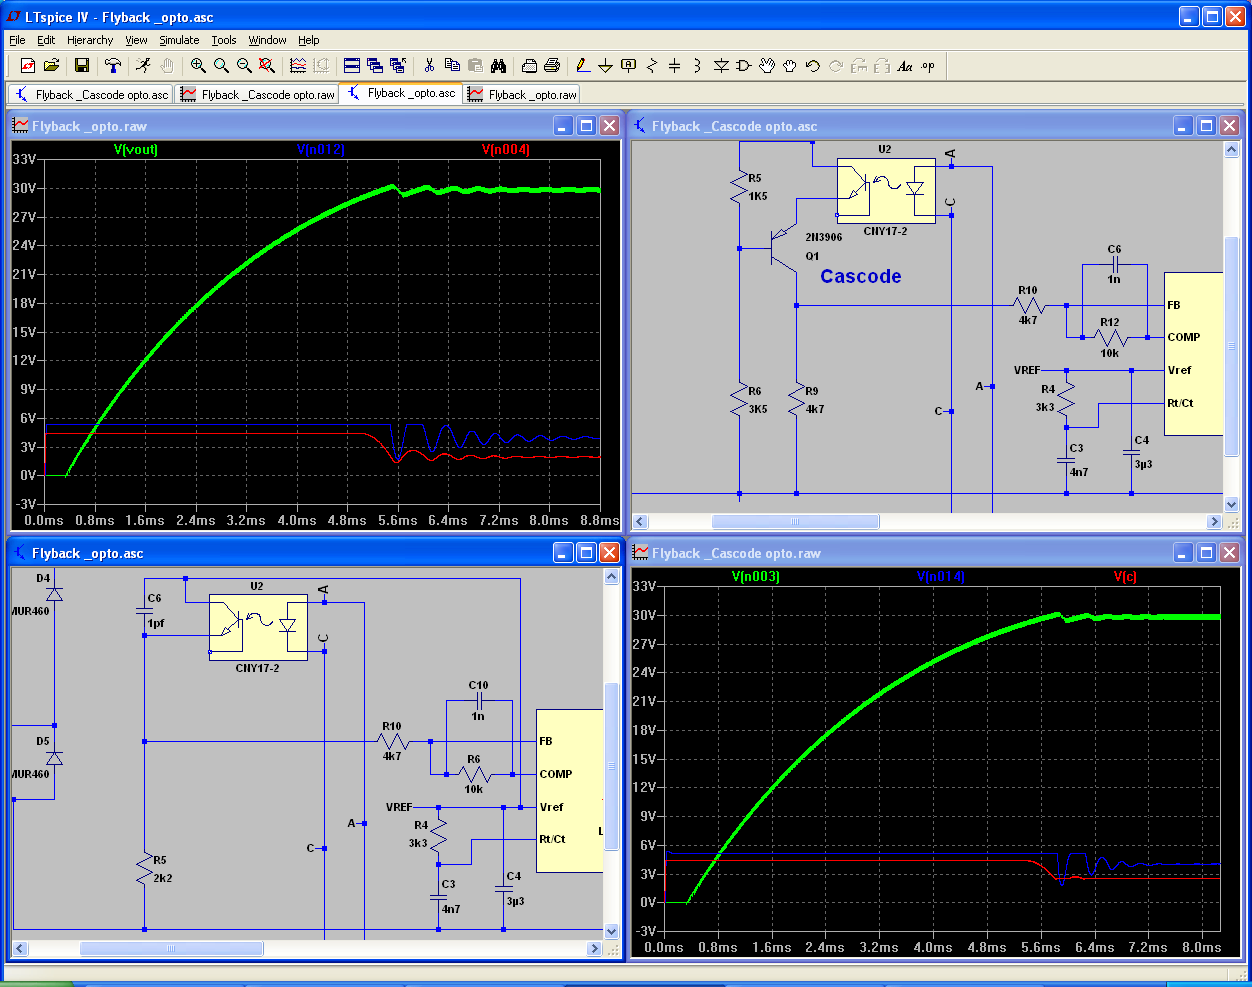
Task: Open Find with the binoculars icon
Action: [498, 66]
